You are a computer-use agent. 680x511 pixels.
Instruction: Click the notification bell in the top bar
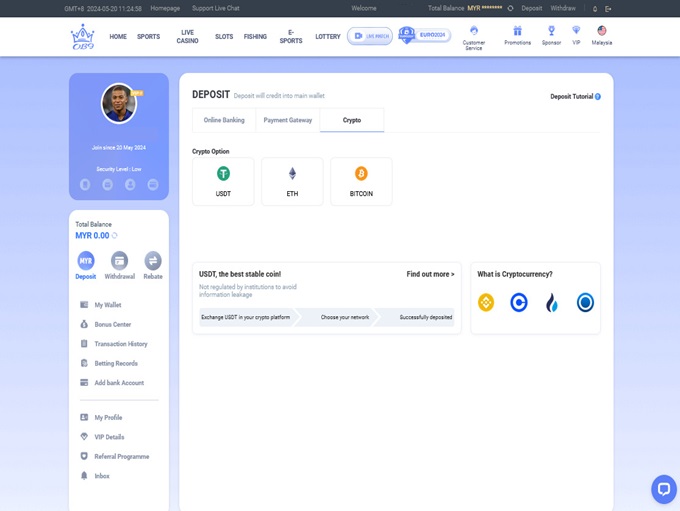pyautogui.click(x=595, y=8)
